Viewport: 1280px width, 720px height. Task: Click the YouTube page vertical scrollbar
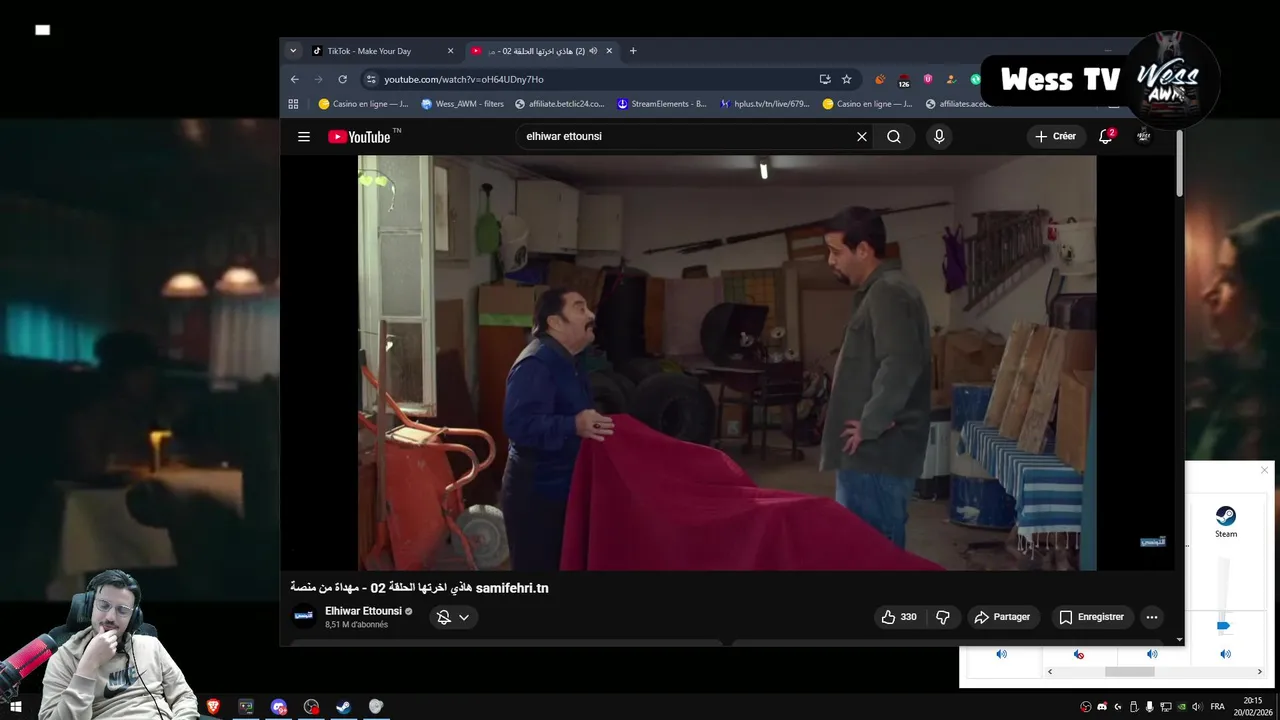point(1180,165)
